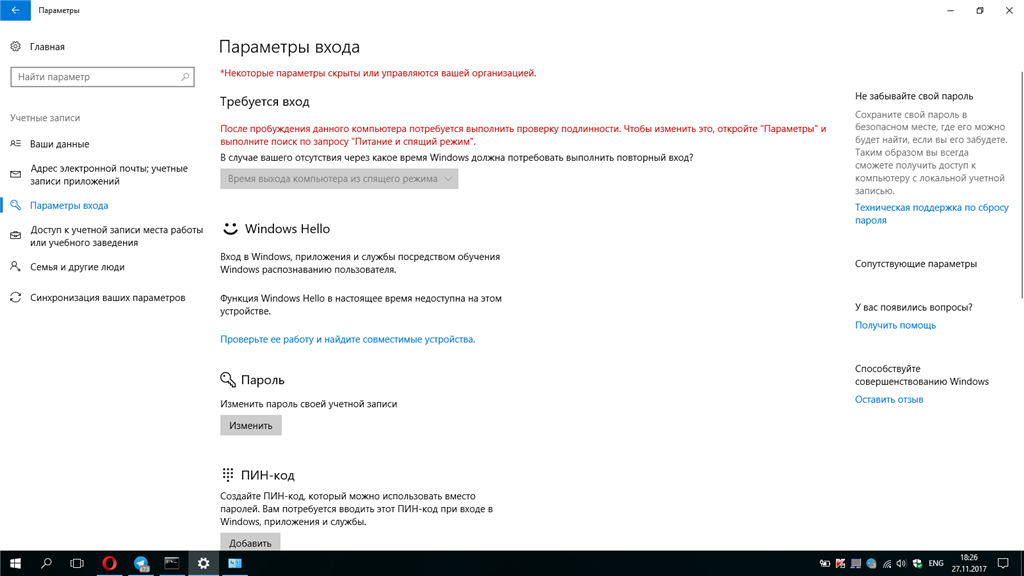Image resolution: width=1024 pixels, height=576 pixels.
Task: Open Доступ к учетной записи места работы
Action: point(116,236)
